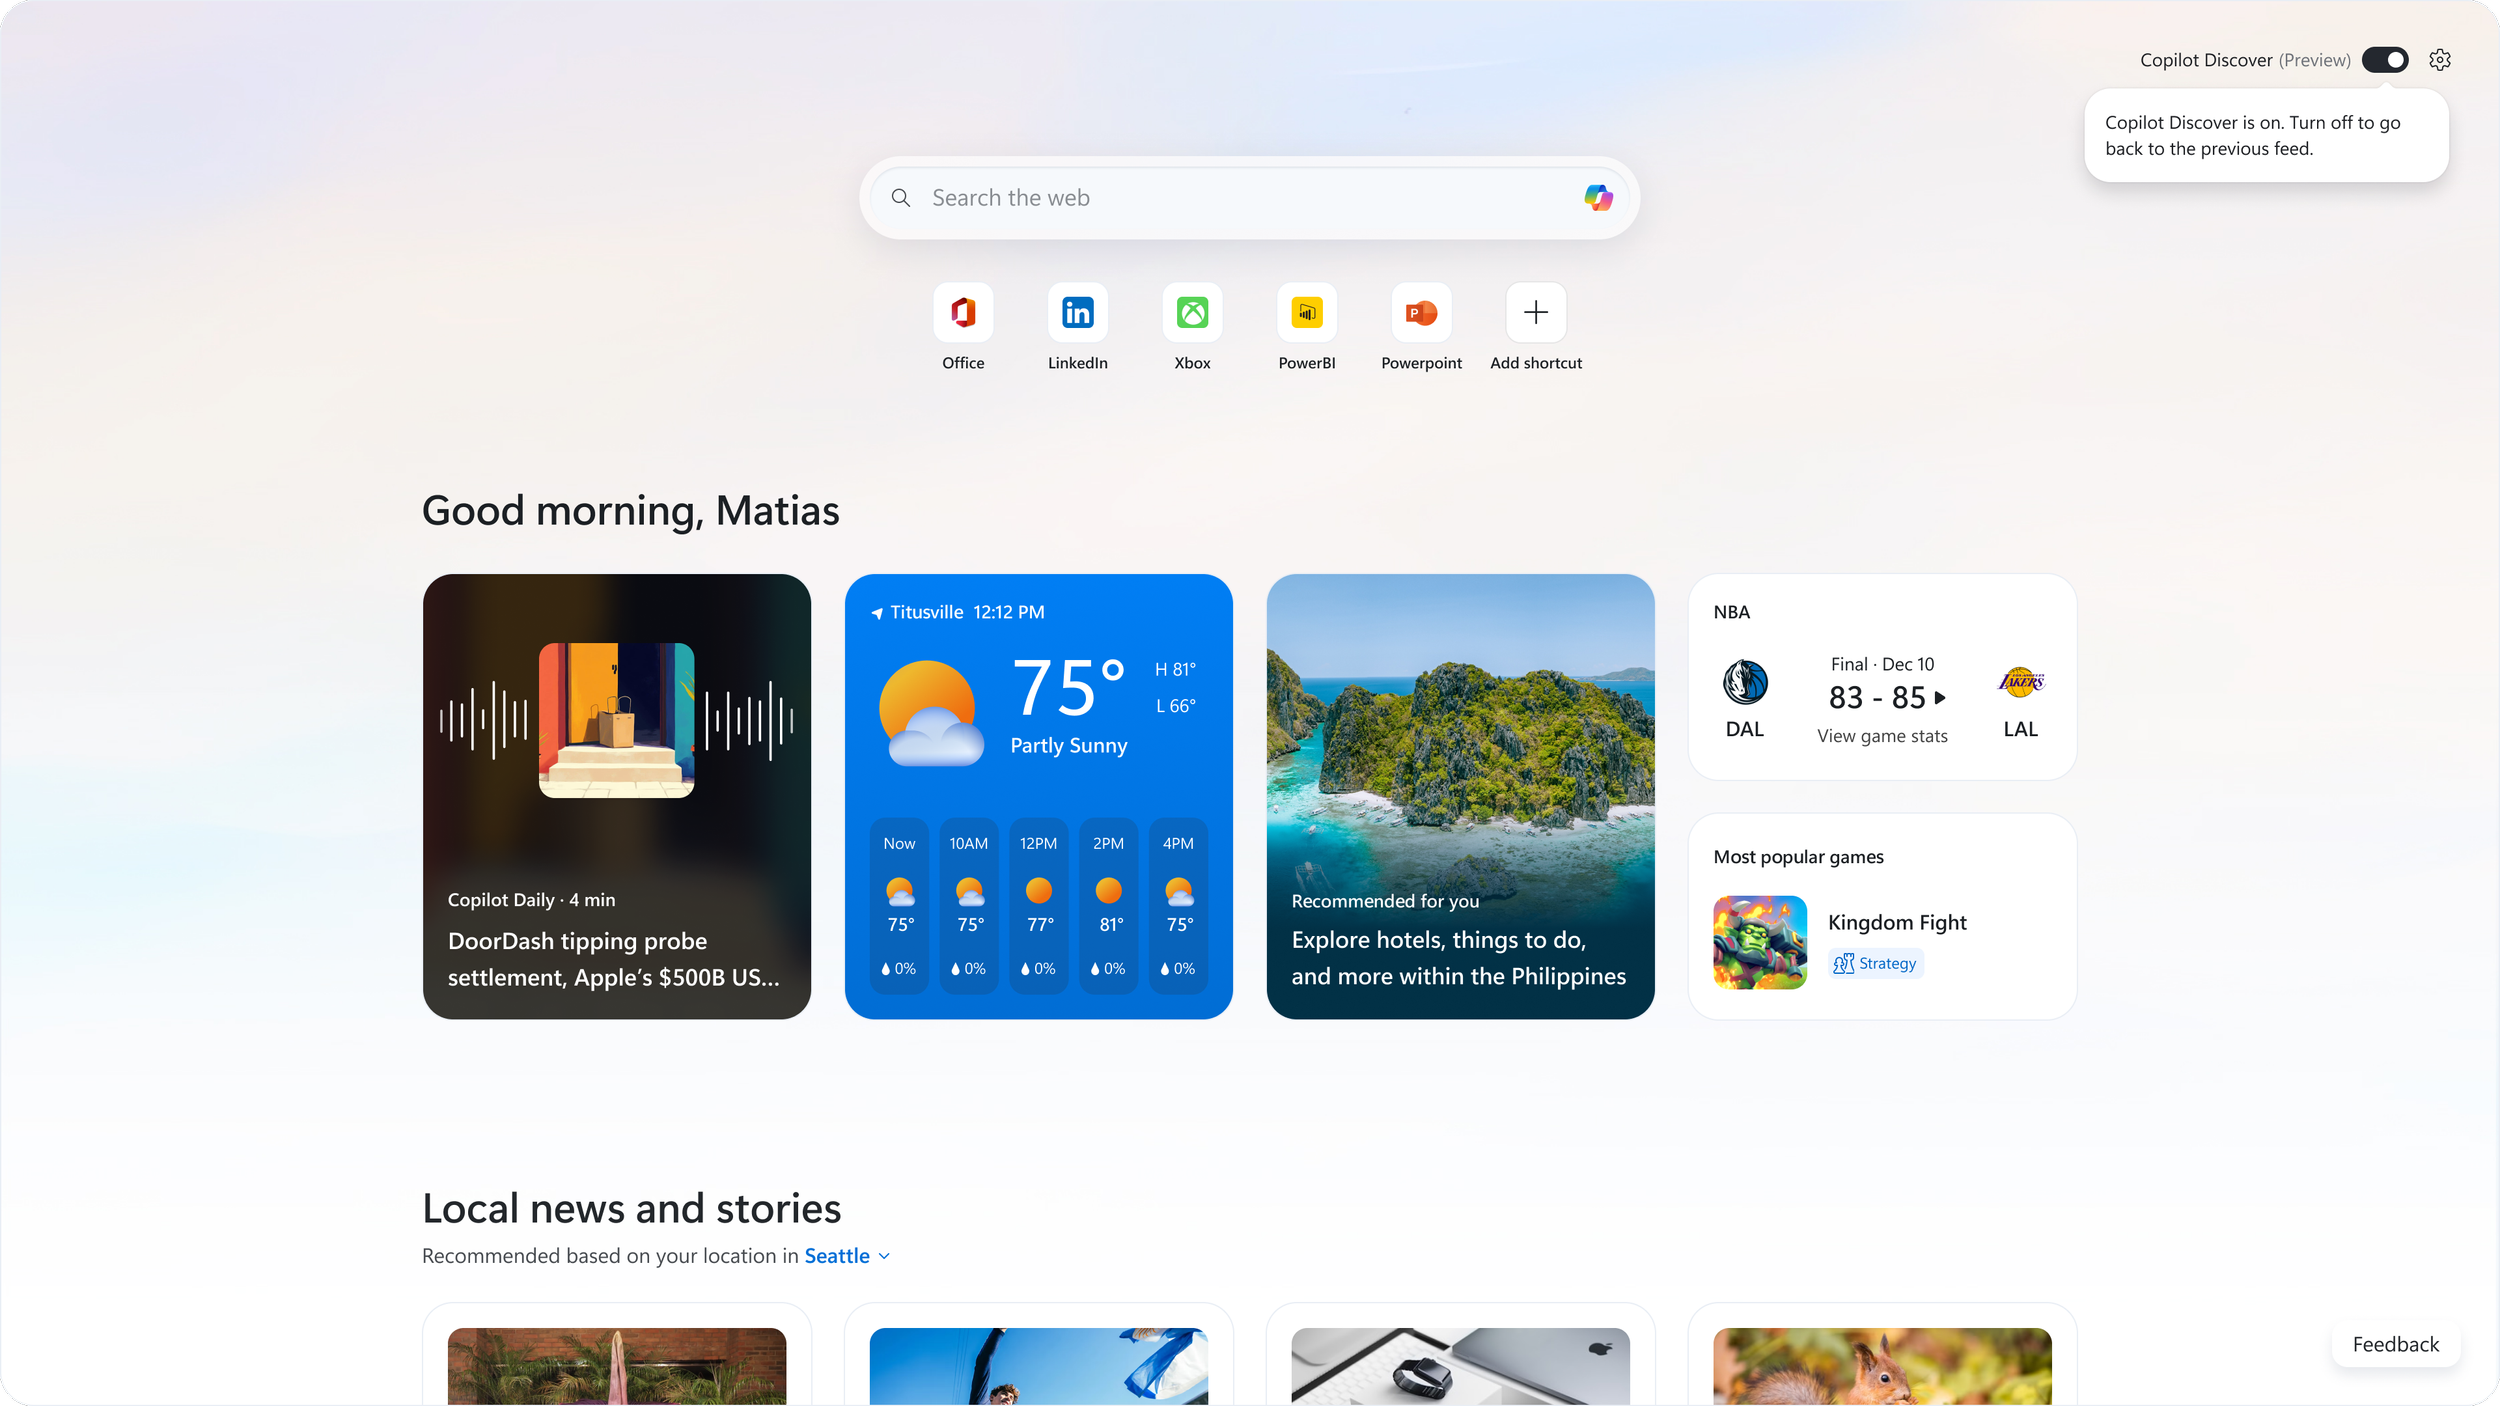Click the magnifier icon in search box
The image size is (2500, 1406).
[x=901, y=198]
